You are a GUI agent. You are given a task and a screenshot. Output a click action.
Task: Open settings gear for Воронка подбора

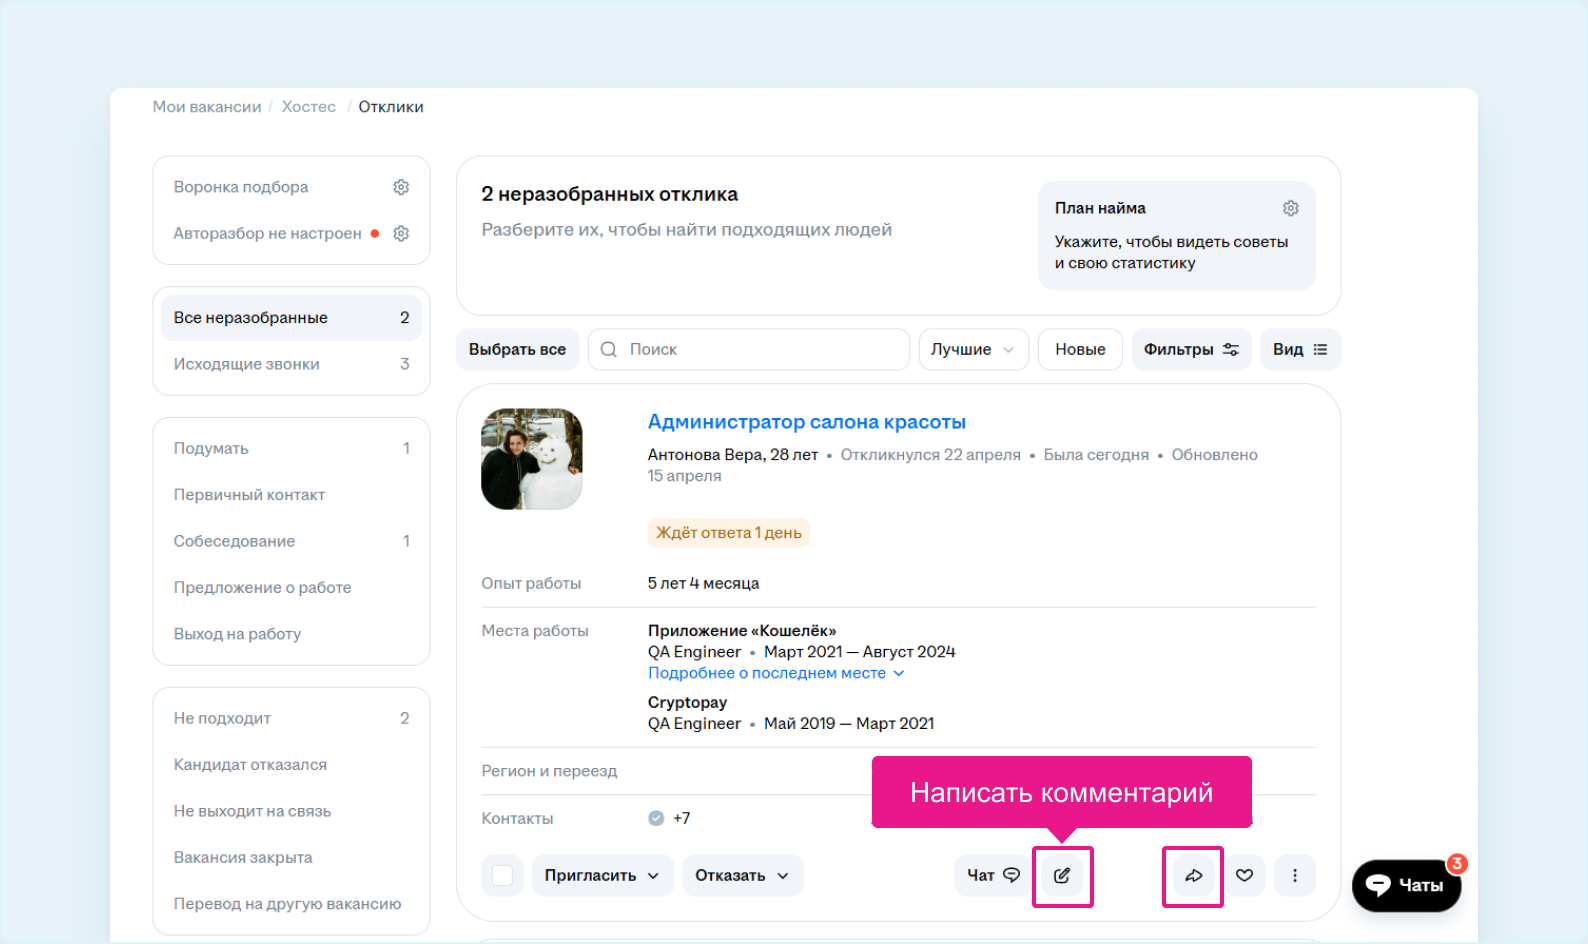coord(401,187)
